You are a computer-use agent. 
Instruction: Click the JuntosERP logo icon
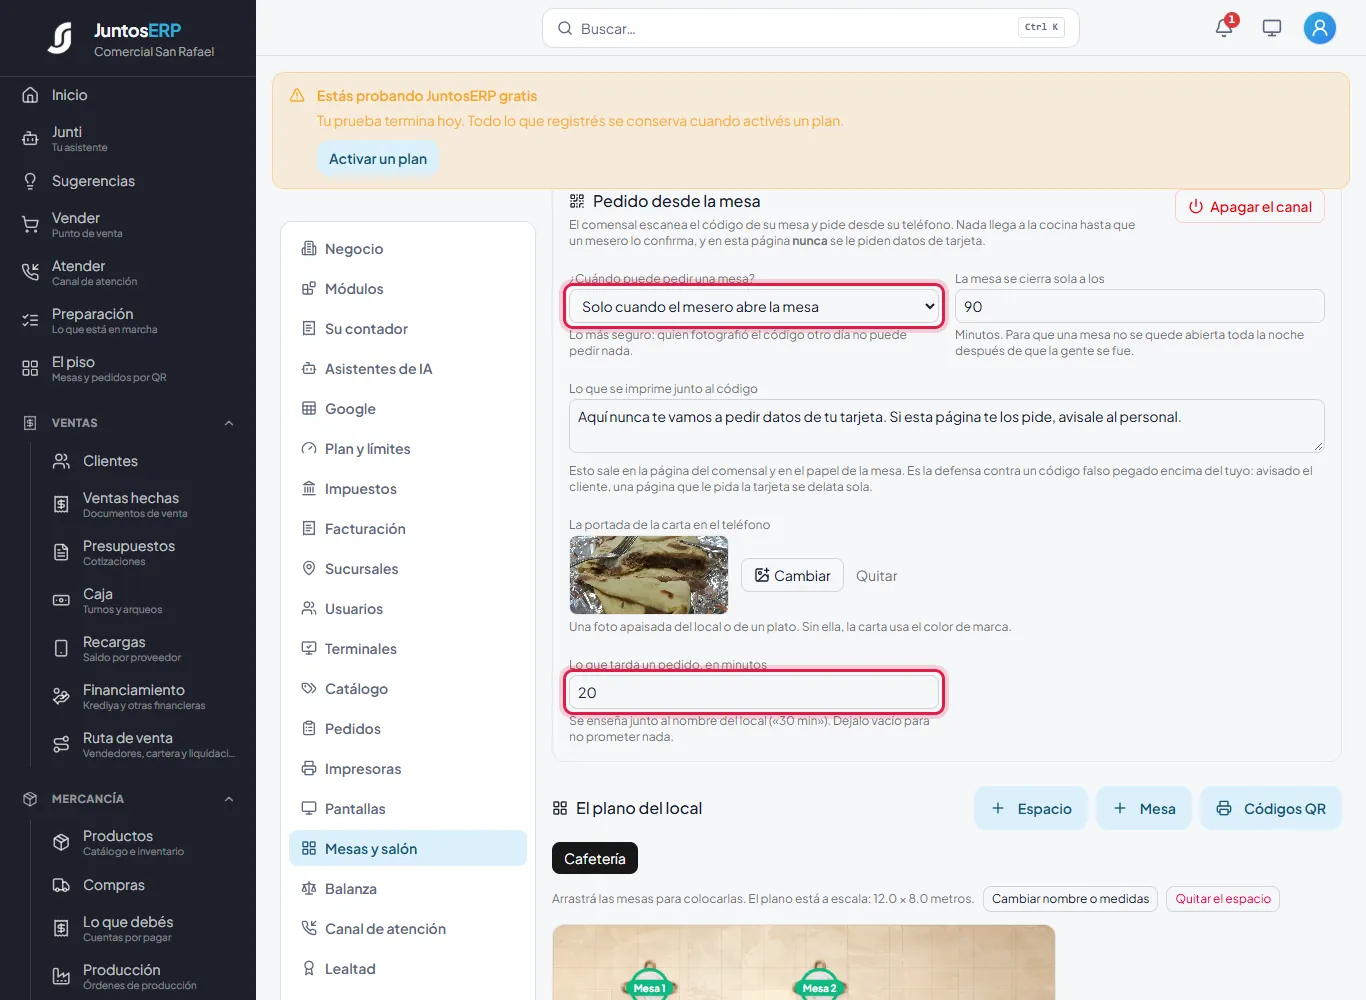click(x=61, y=38)
